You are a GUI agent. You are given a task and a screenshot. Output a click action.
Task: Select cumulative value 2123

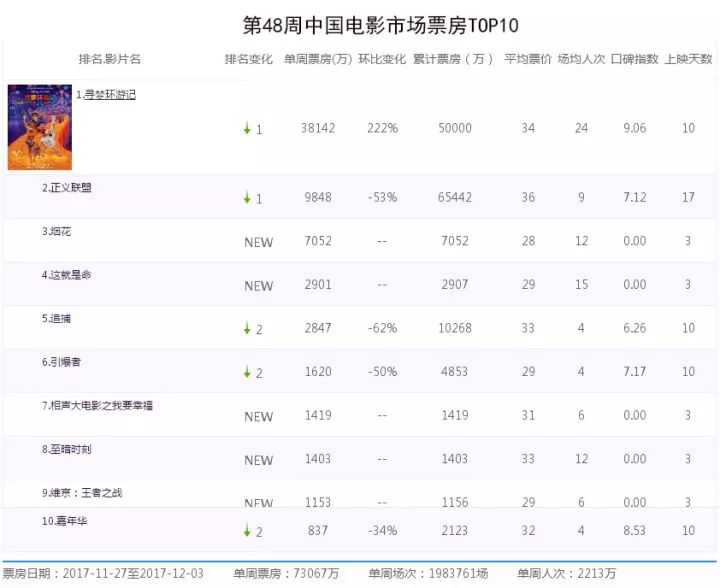pos(455,531)
